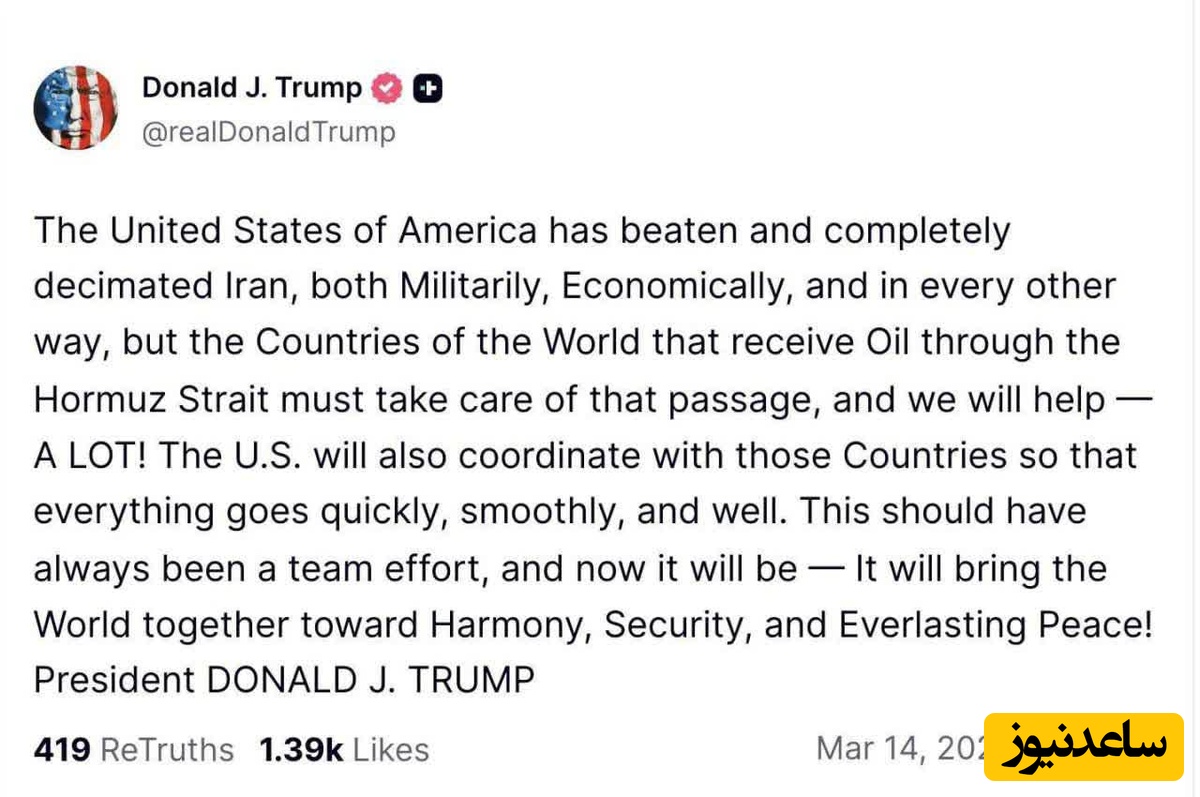Click the @realDonaldTrump handle
Screen dimensions: 1200x797
tap(269, 132)
